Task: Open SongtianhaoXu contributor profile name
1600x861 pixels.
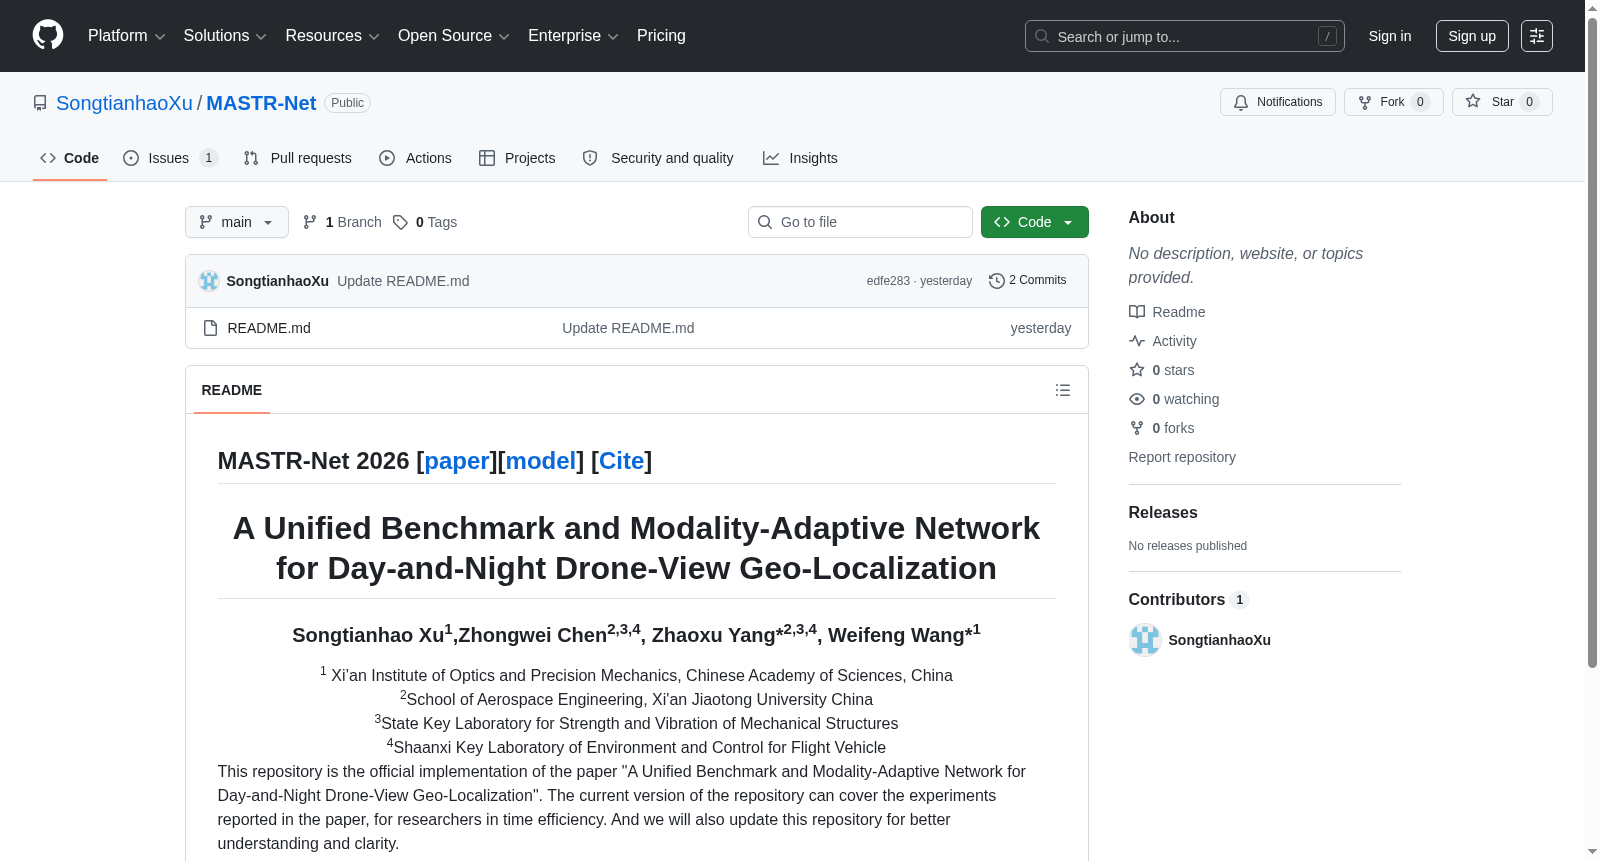Action: 1220,640
